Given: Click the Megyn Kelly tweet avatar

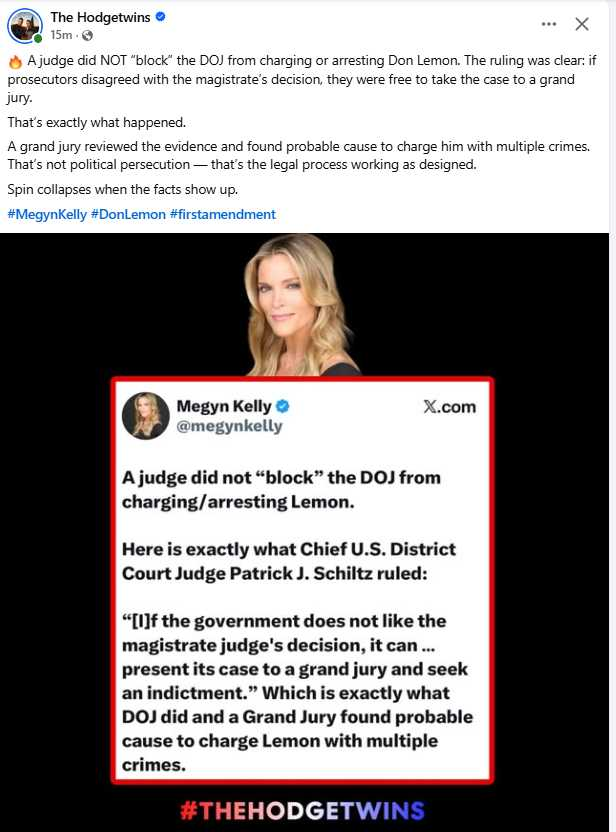Looking at the screenshot, I should [x=145, y=416].
